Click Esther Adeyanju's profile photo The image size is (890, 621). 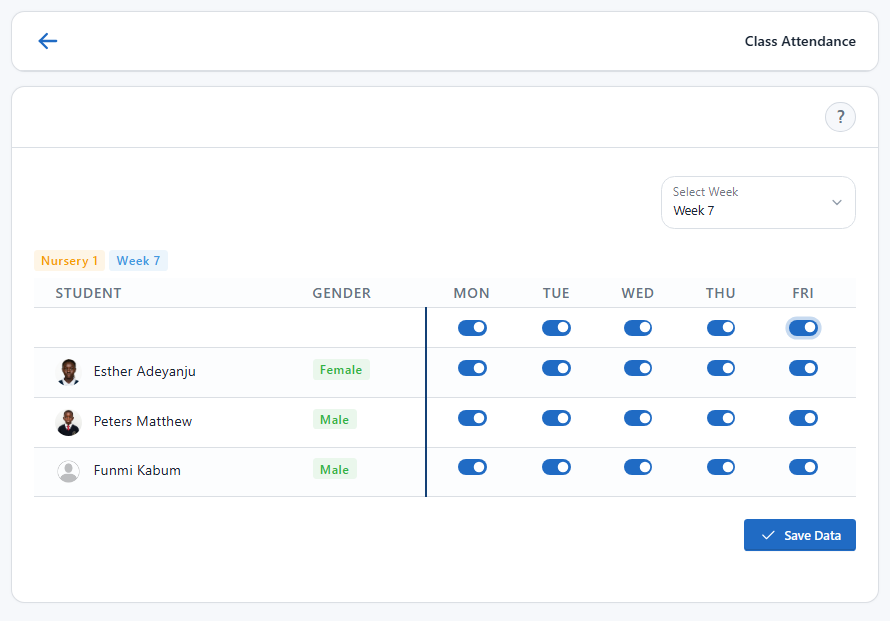pos(68,370)
